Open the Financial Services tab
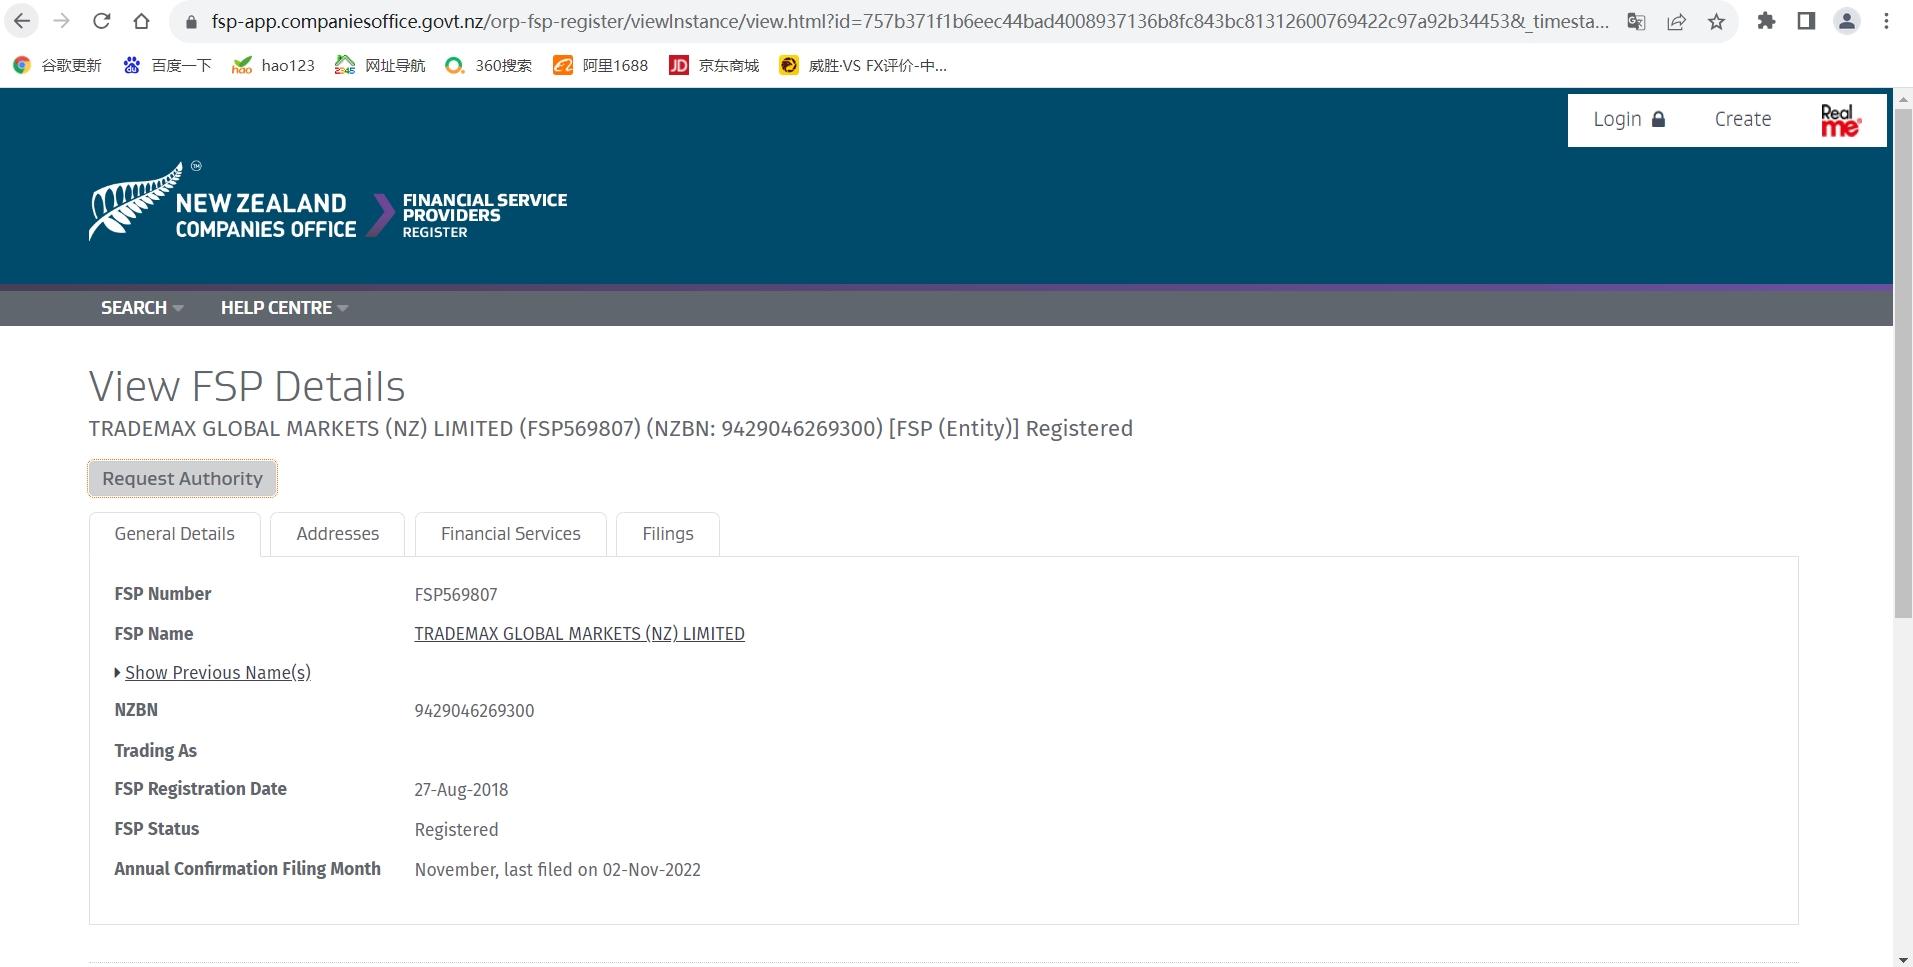The image size is (1913, 967). click(511, 534)
